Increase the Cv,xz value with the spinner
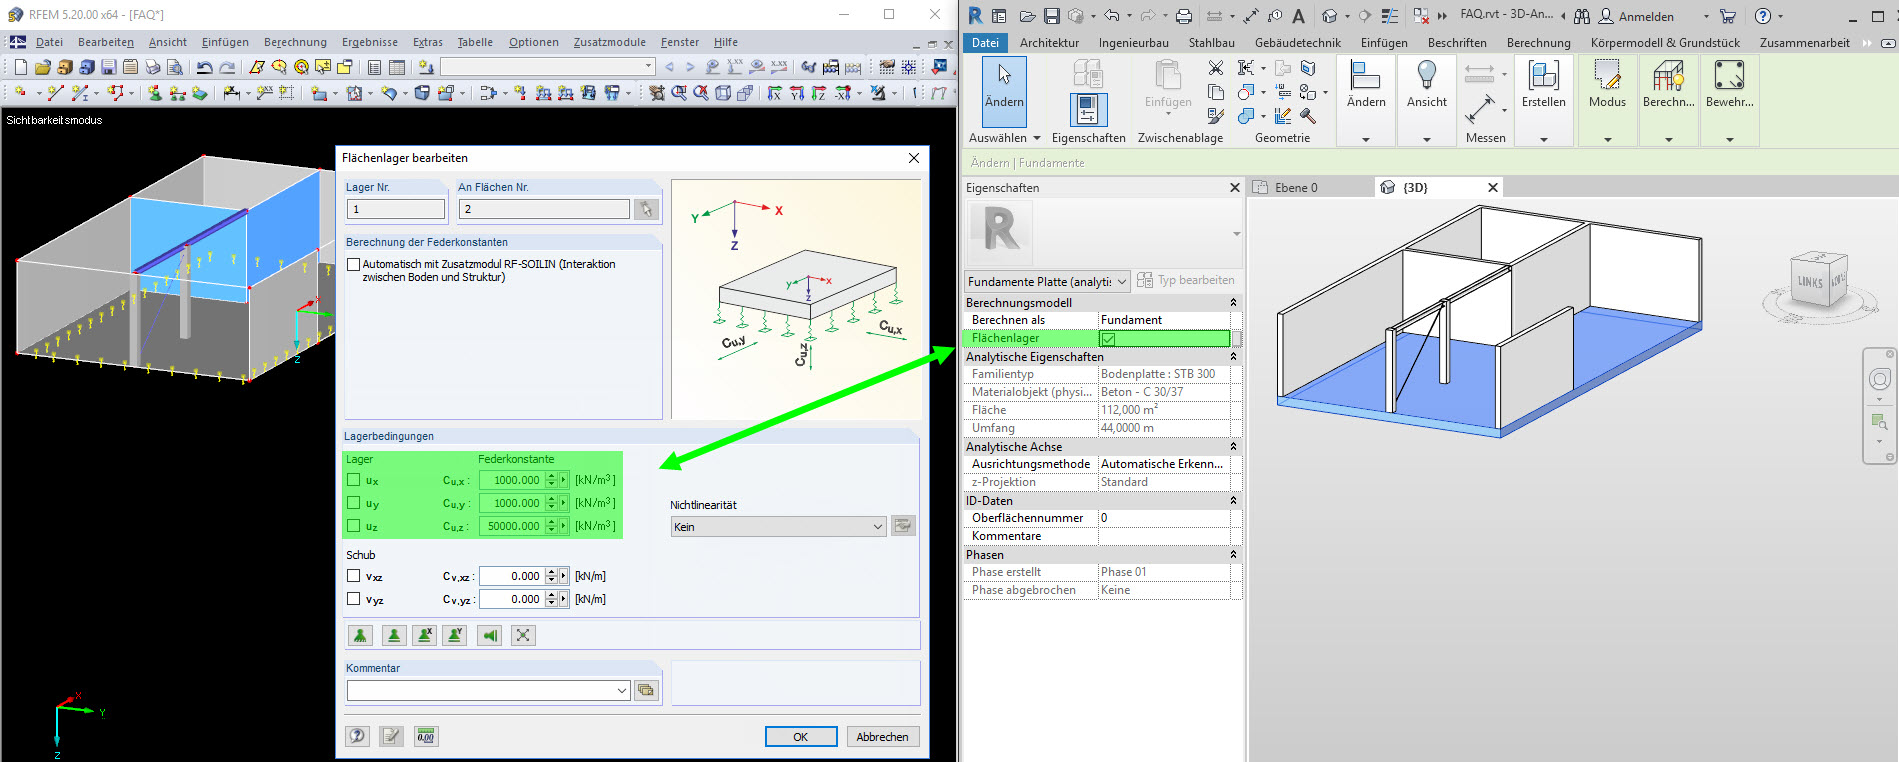Screen dimensions: 1899x762 tap(551, 572)
